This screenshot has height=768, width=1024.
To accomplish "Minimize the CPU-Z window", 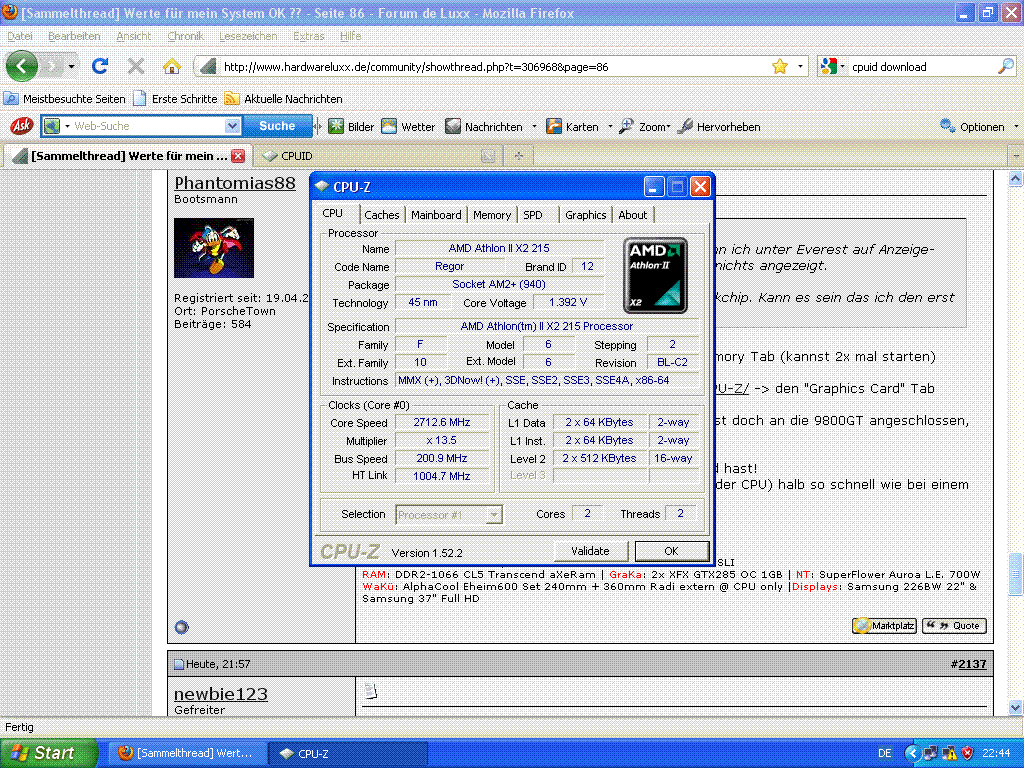I will click(x=654, y=187).
